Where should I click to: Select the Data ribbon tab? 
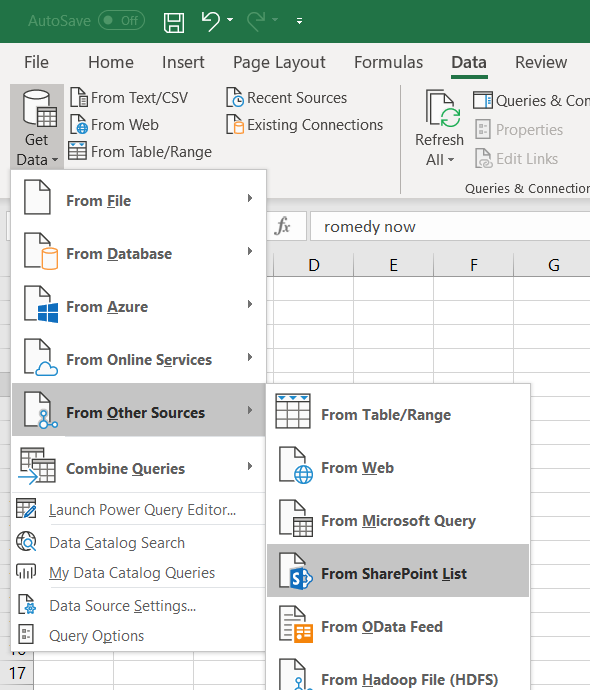(469, 62)
